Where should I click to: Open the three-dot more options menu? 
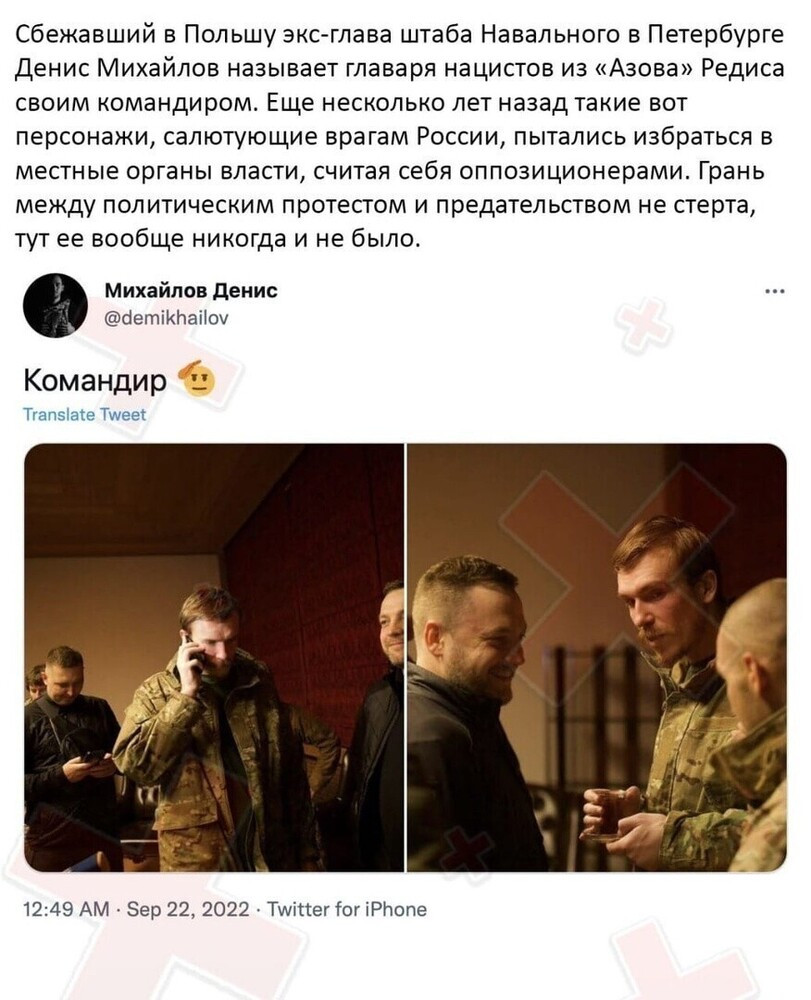774,292
